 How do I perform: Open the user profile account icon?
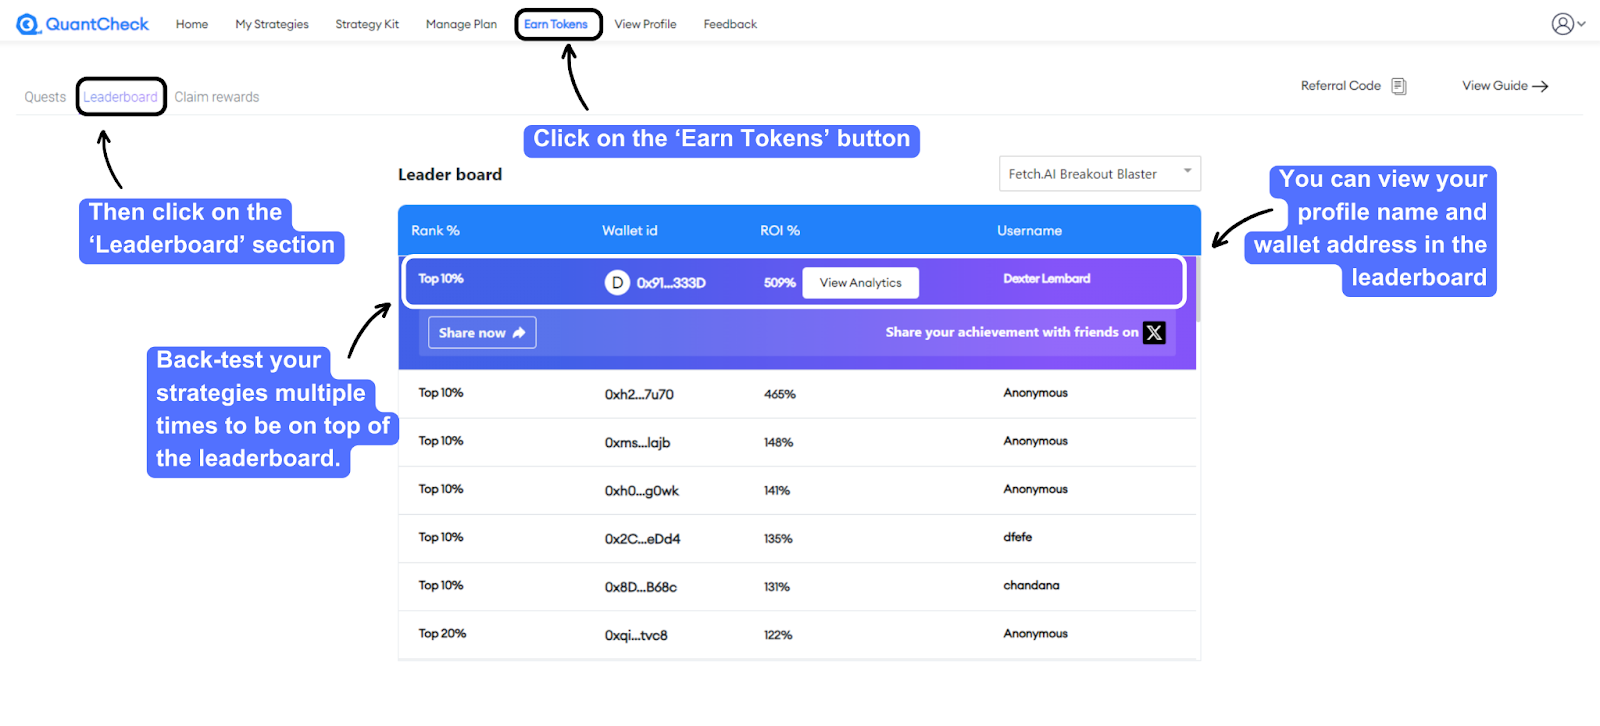coord(1562,24)
